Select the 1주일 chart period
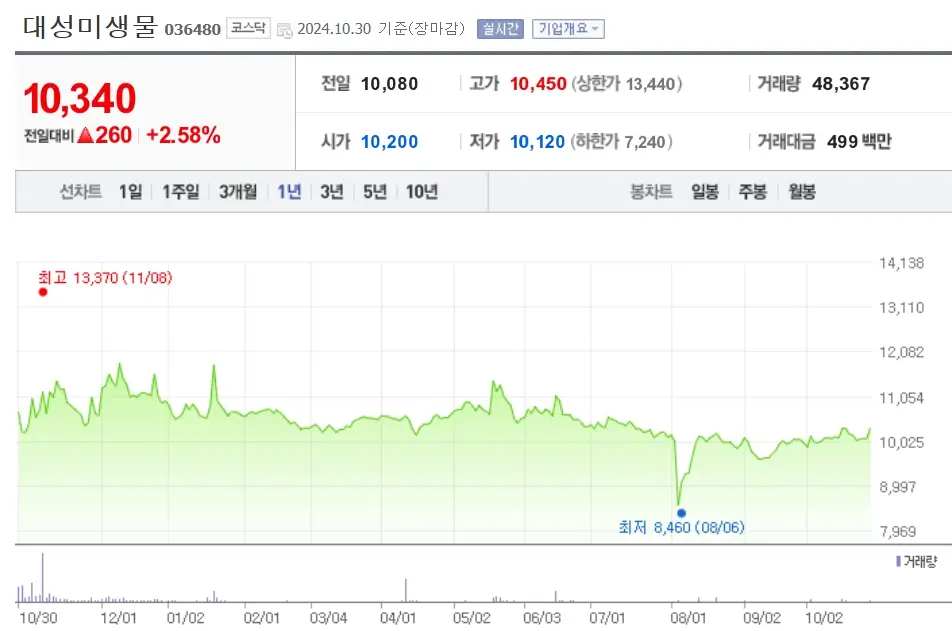This screenshot has height=631, width=952. 180,191
